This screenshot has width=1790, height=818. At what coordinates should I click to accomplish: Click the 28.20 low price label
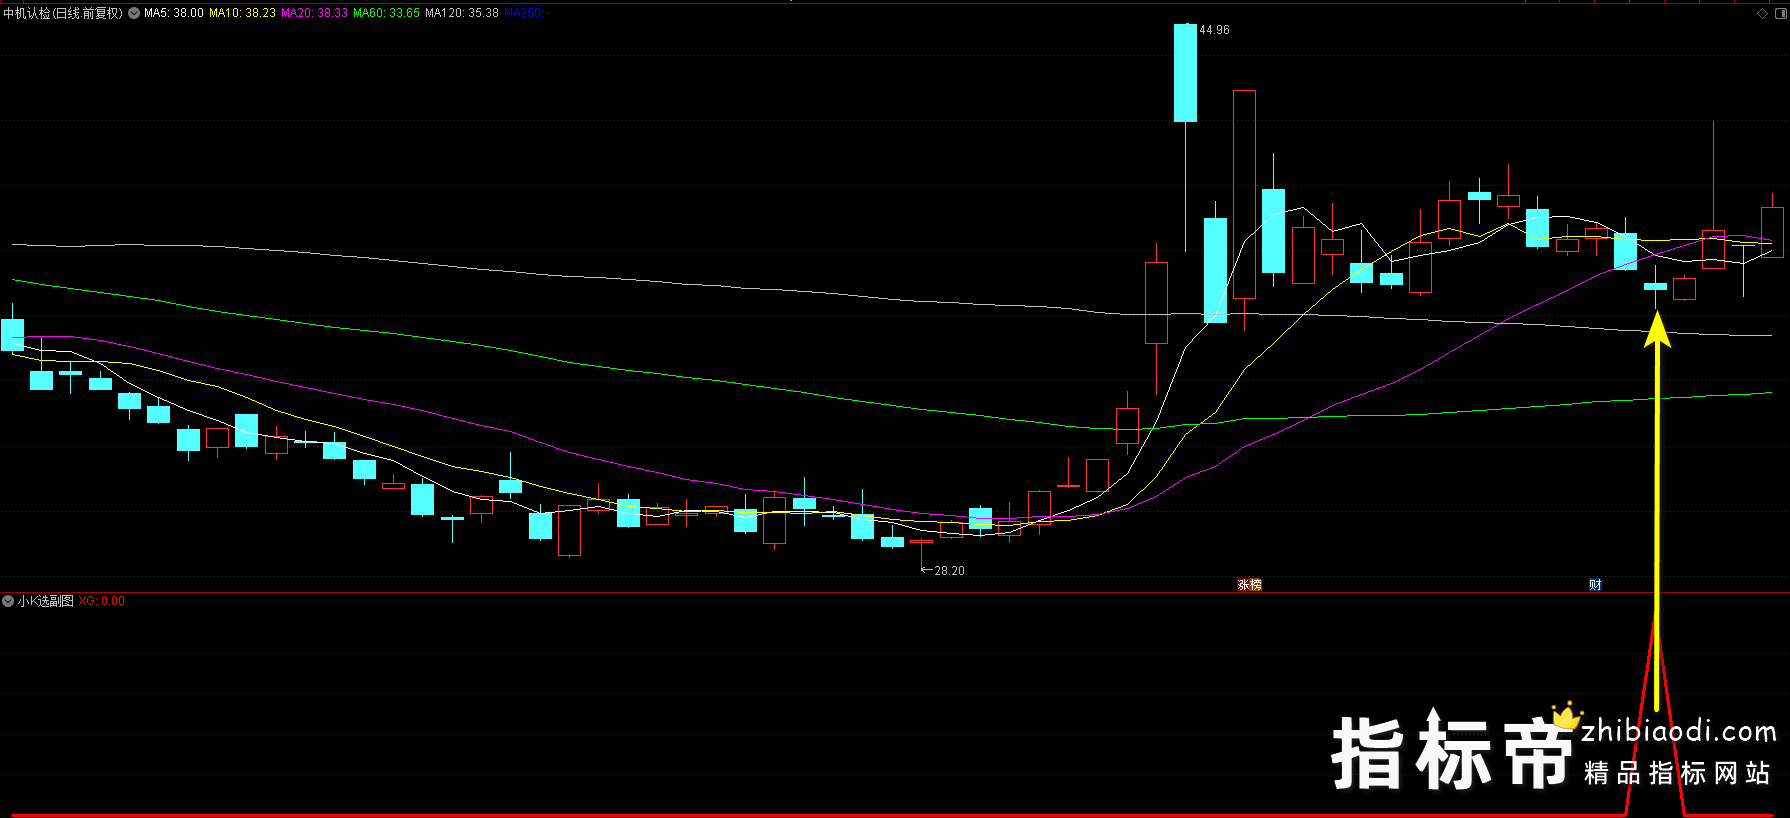949,571
